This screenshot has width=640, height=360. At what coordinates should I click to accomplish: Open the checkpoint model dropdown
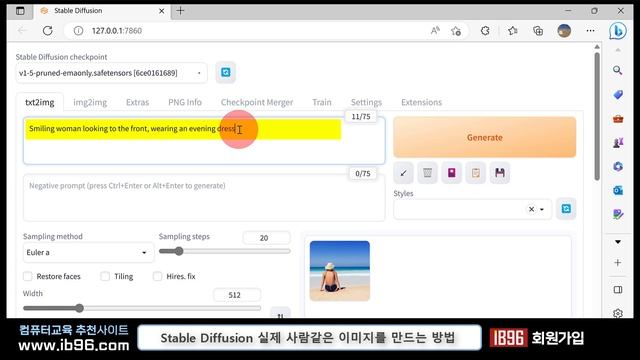coord(111,73)
